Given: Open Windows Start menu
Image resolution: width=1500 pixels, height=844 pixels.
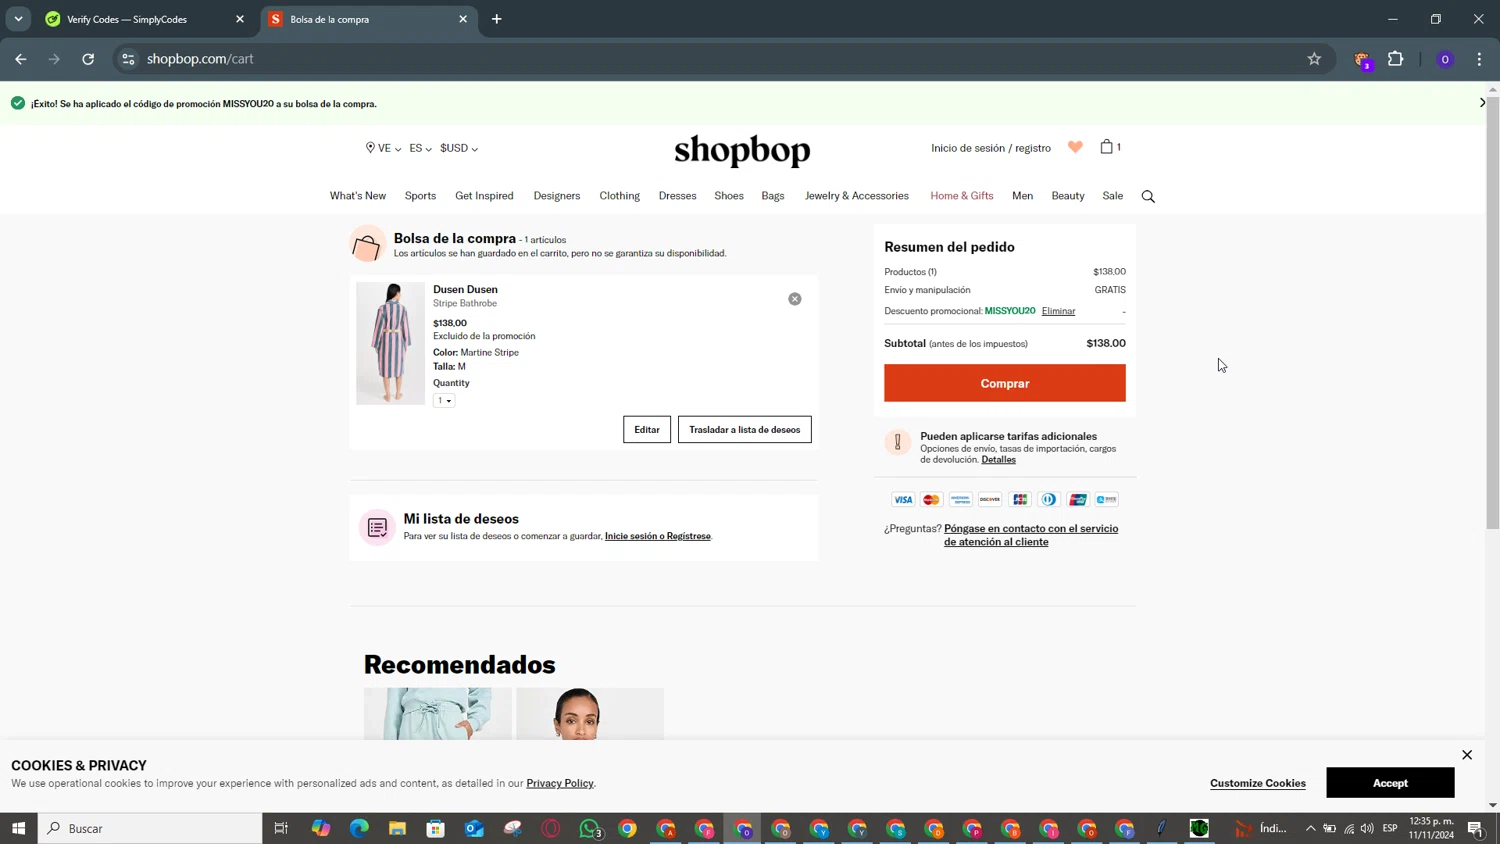Looking at the screenshot, I should click(18, 828).
